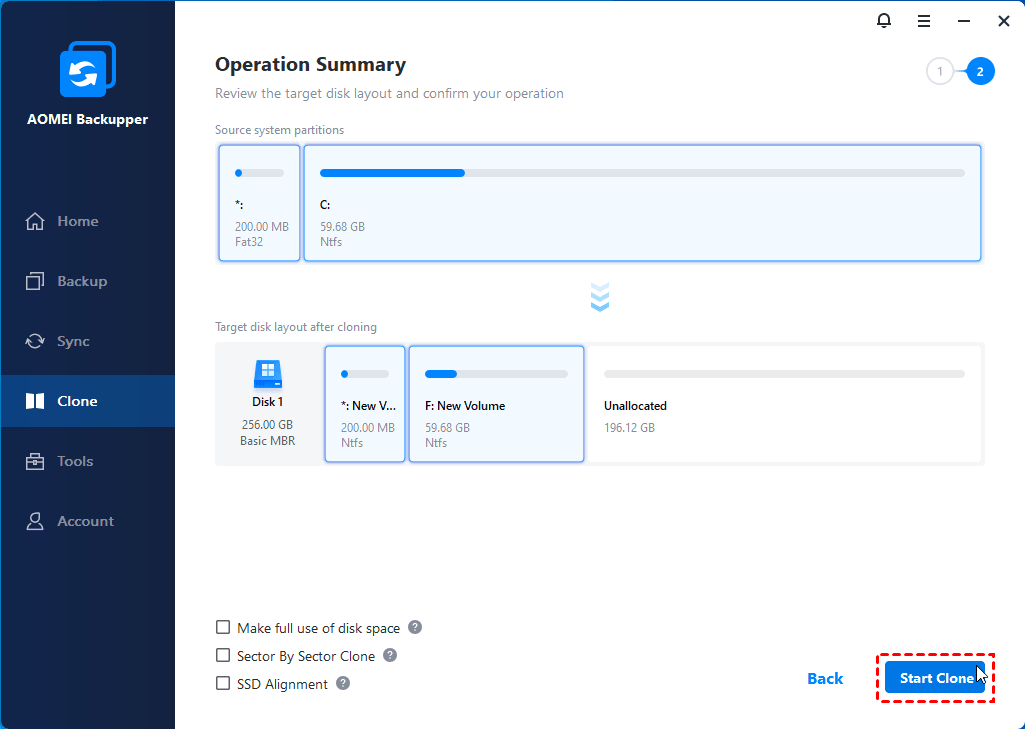The width and height of the screenshot is (1025, 729).
Task: Select the Clone section
Action: [88, 401]
